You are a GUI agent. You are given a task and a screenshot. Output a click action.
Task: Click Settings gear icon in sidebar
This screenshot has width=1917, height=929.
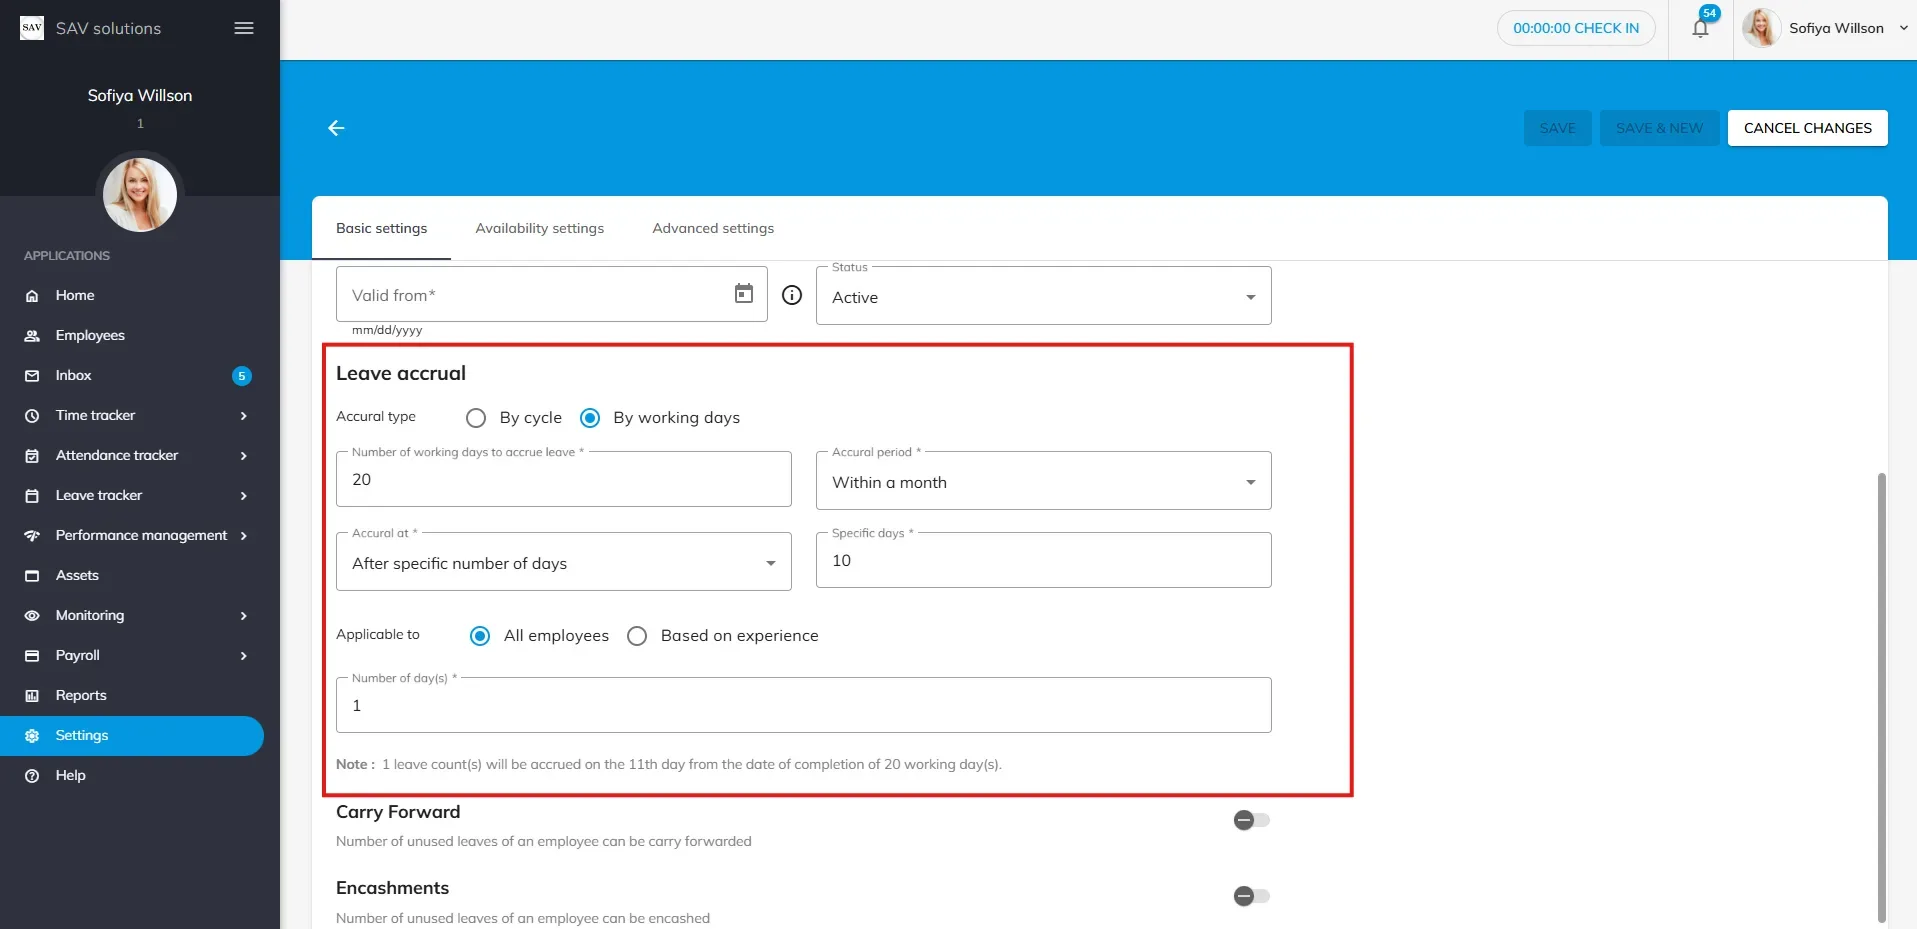tap(32, 736)
